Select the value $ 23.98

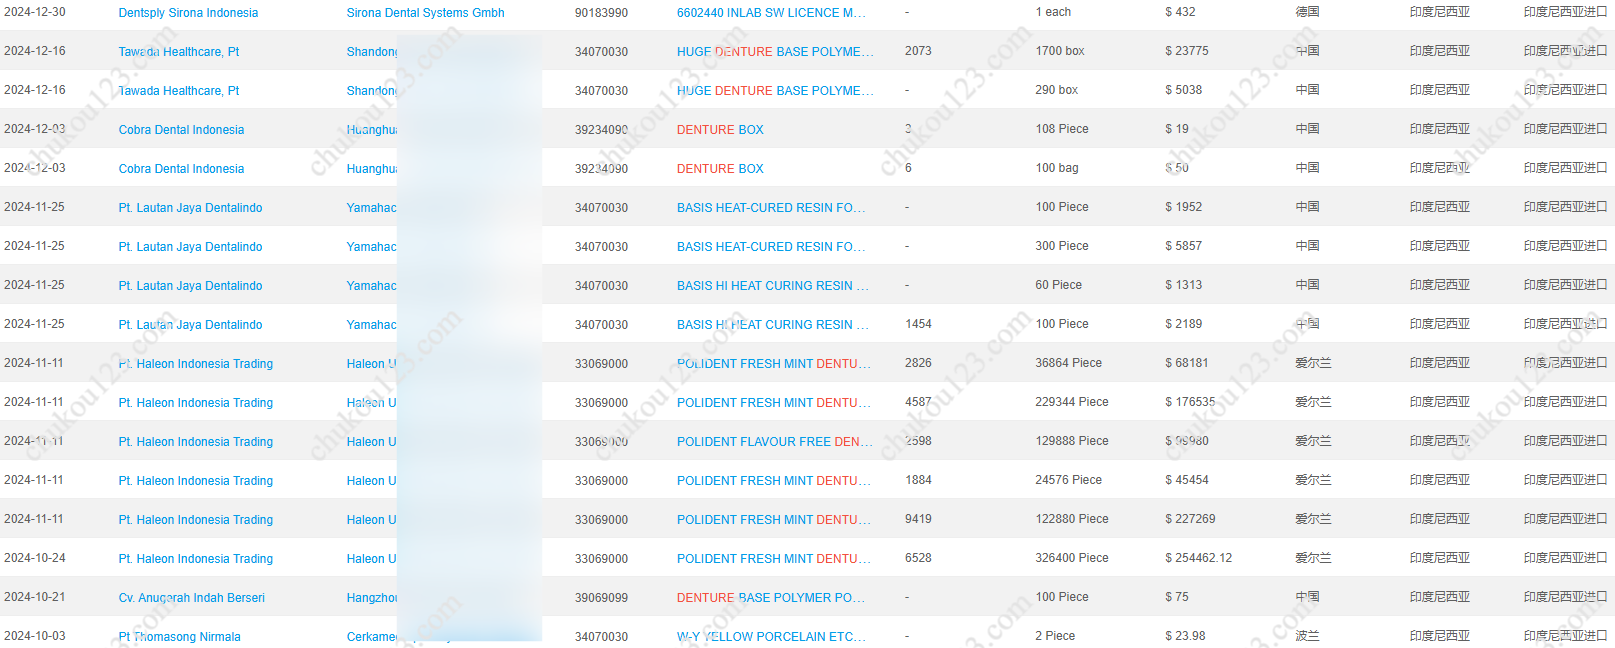(x=1185, y=636)
